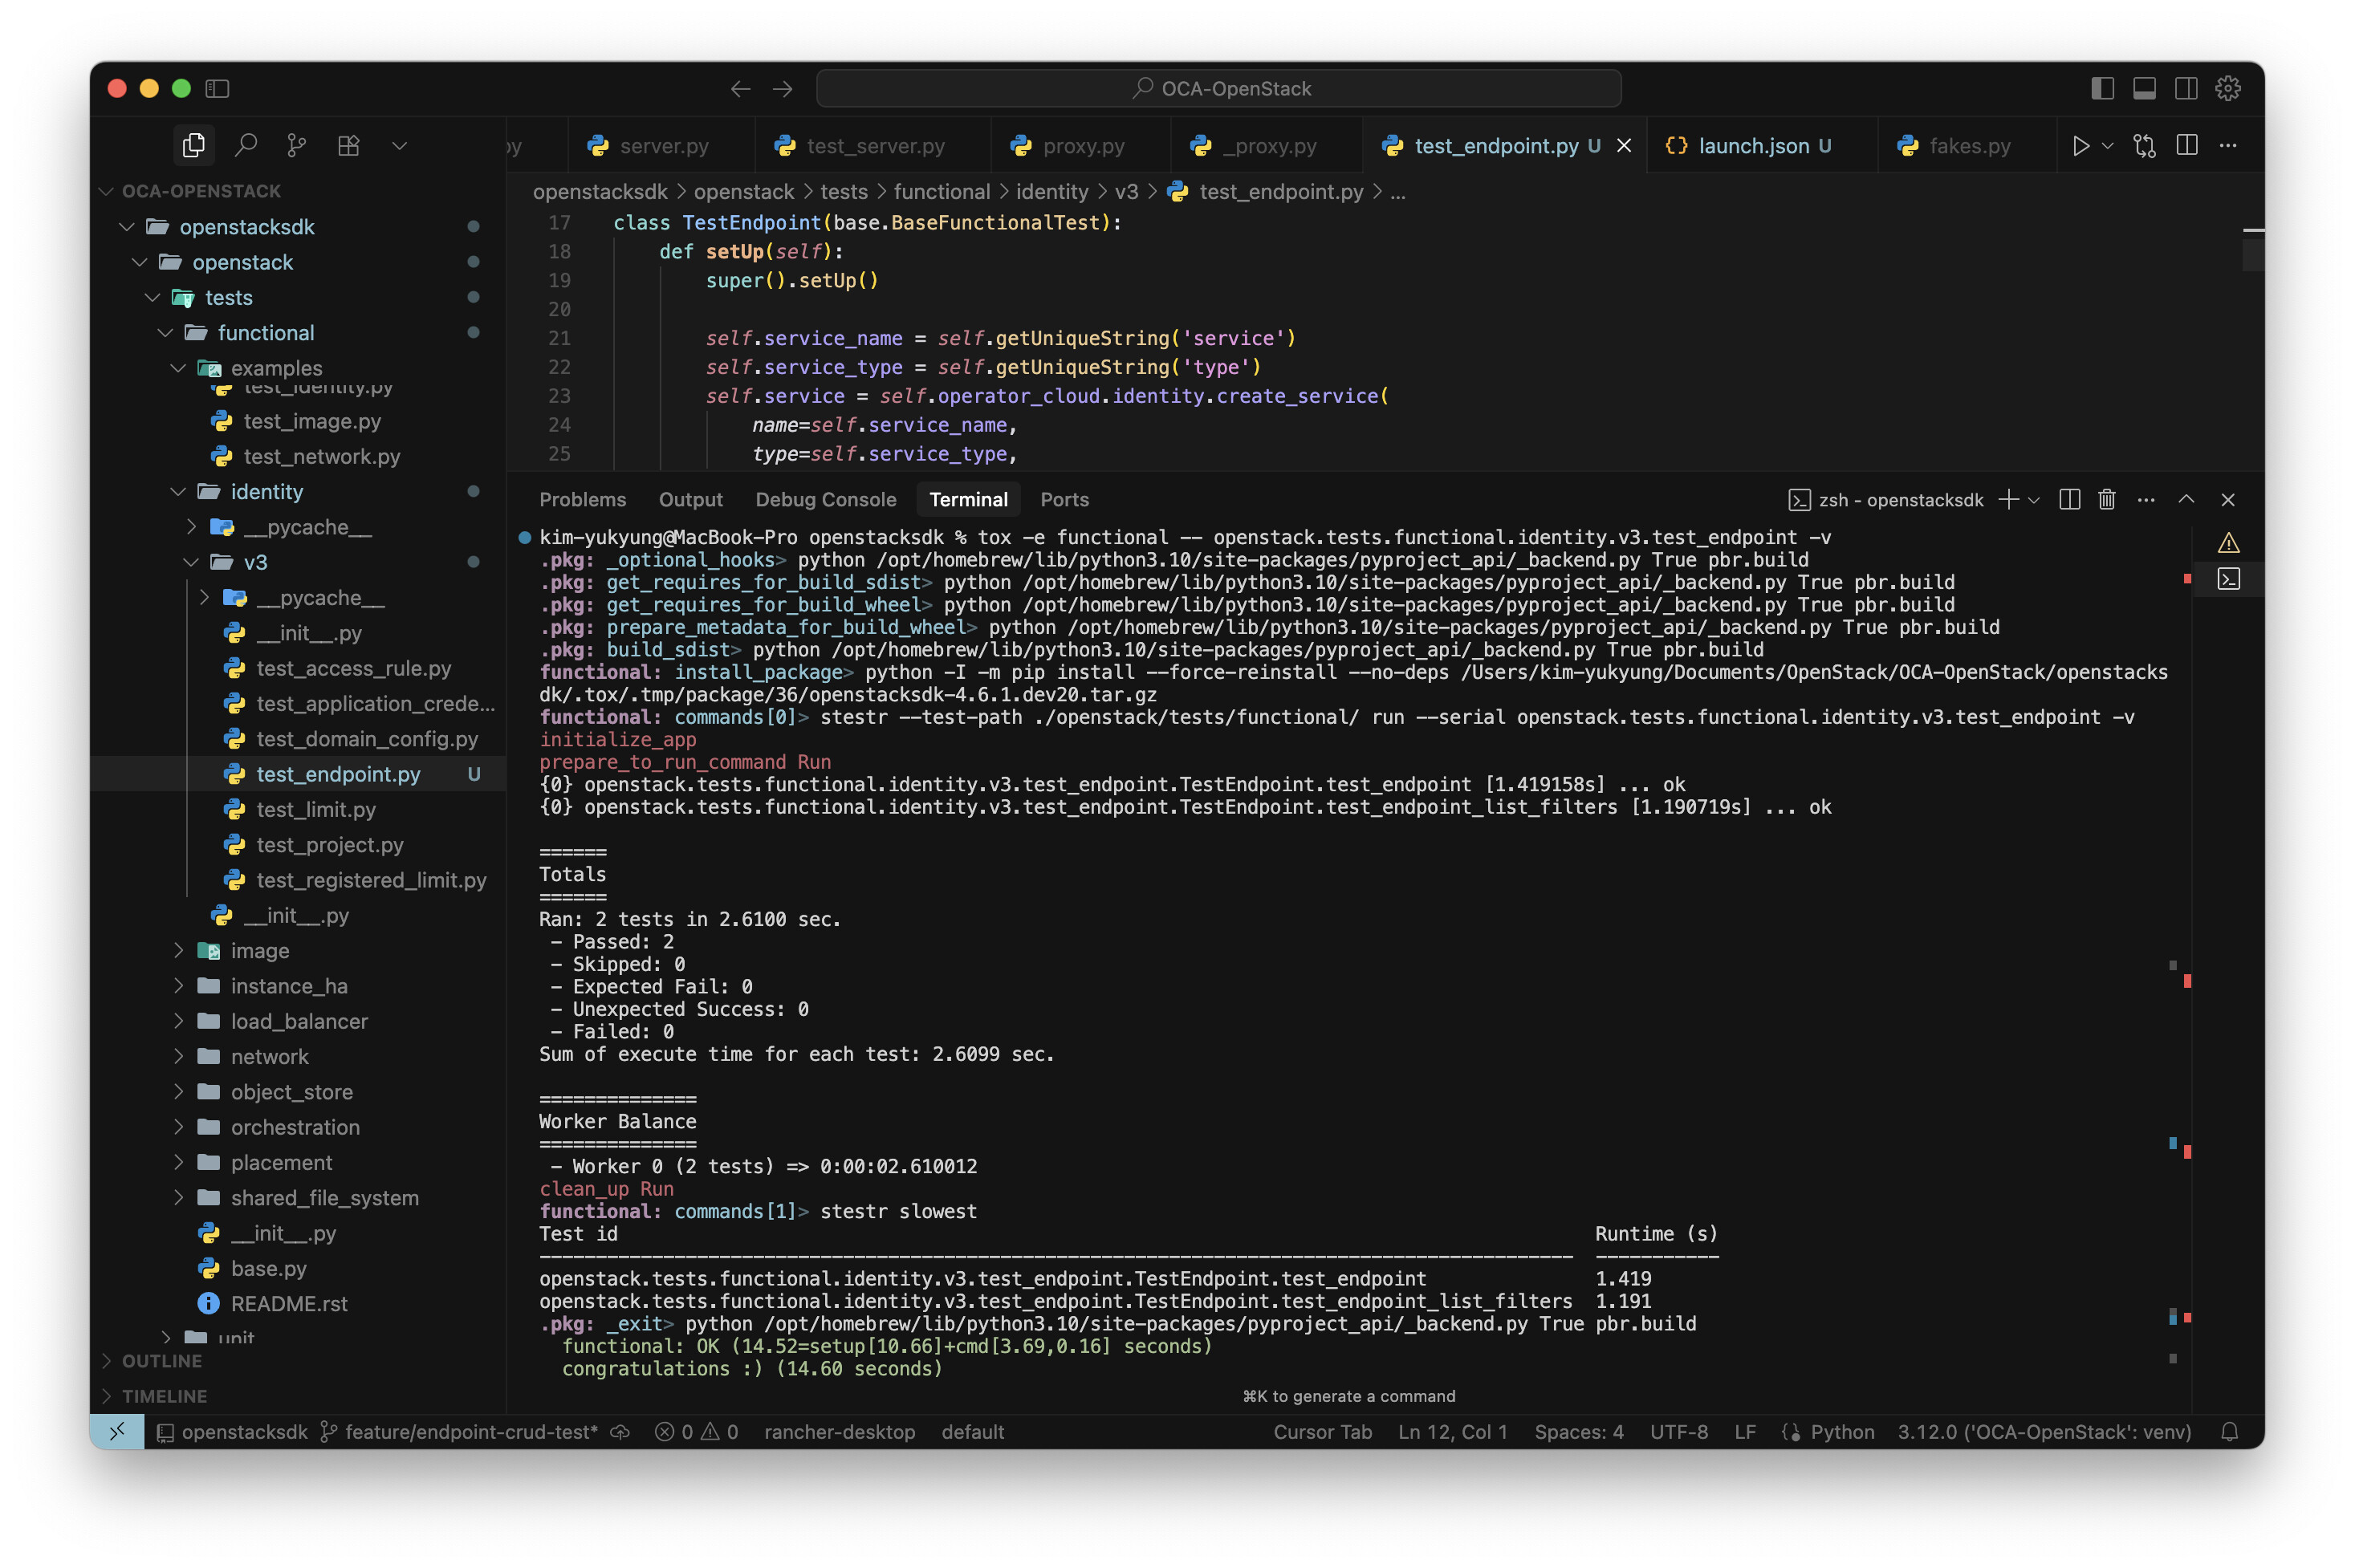This screenshot has width=2355, height=1568.
Task: Split the editor right
Action: click(2187, 145)
